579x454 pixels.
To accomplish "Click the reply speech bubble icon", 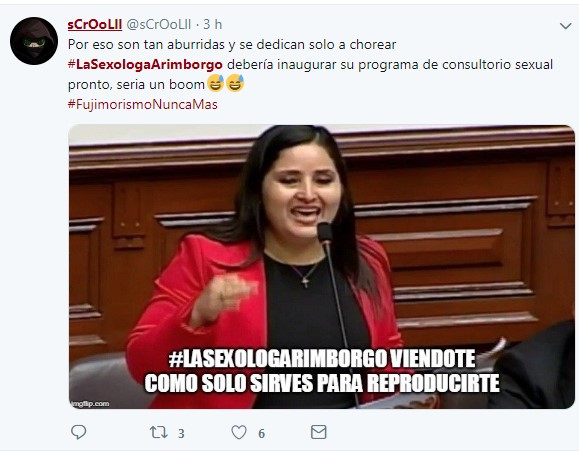I will tap(78, 432).
